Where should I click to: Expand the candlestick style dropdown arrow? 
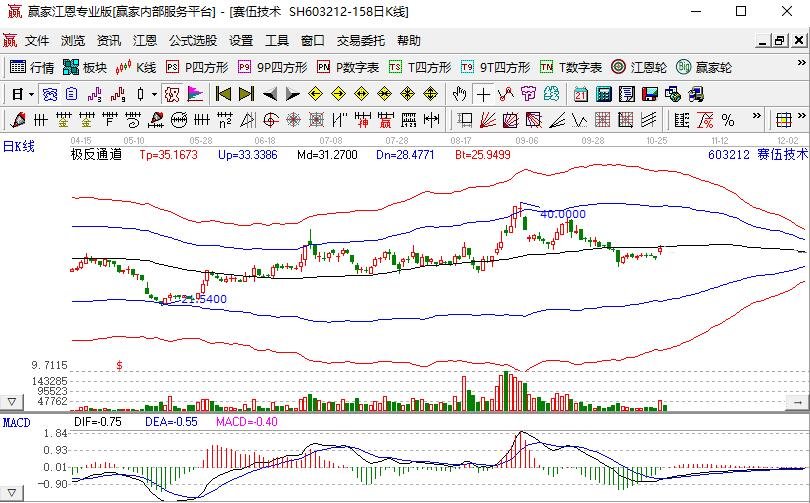pos(154,95)
